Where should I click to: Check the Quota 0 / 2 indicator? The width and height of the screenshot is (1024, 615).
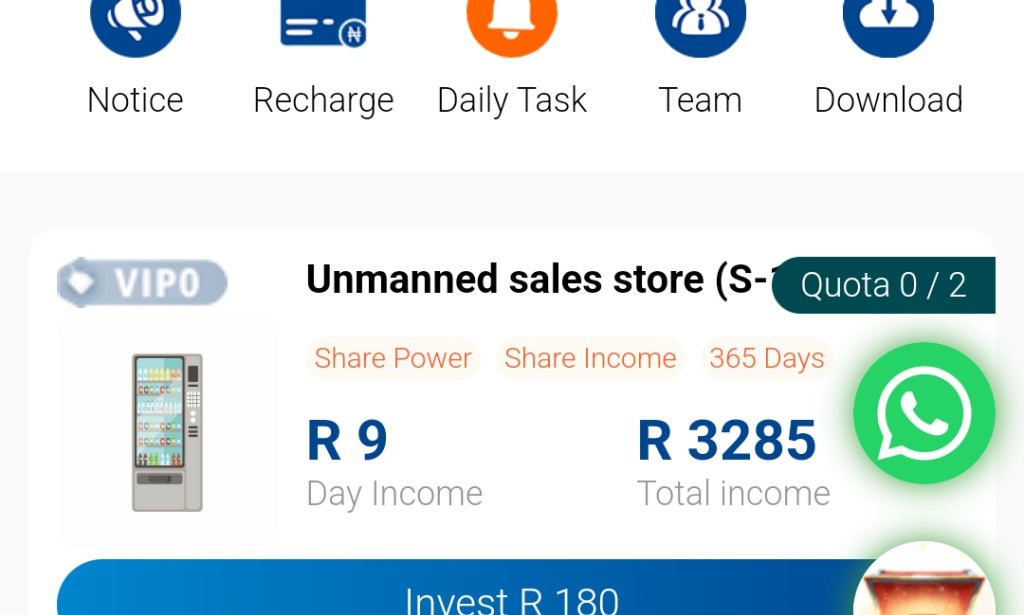(884, 285)
